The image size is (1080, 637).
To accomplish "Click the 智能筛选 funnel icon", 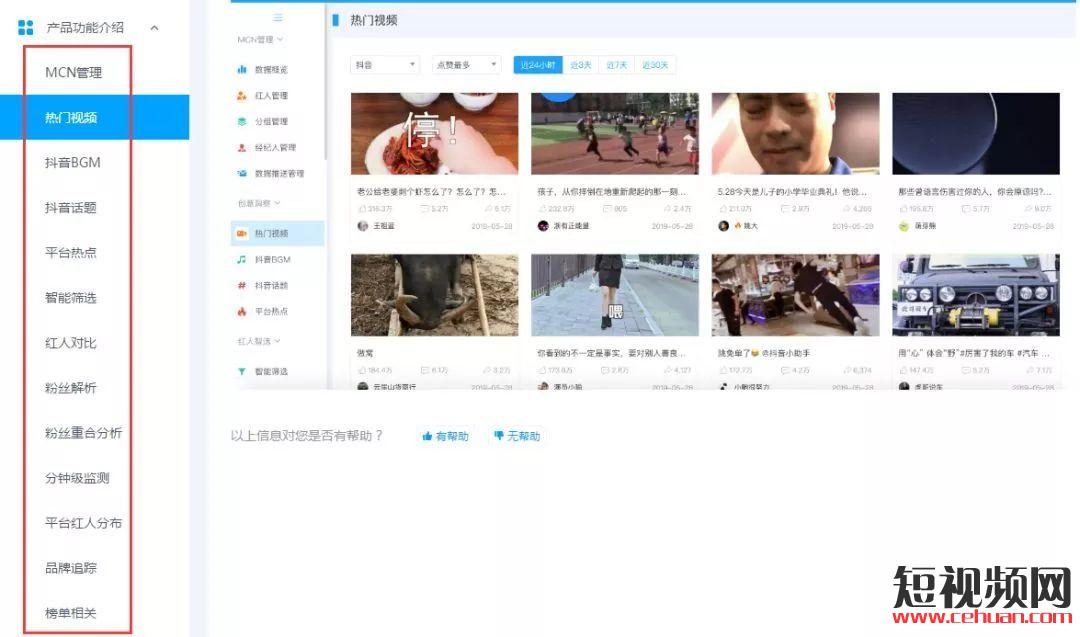I will pyautogui.click(x=241, y=371).
